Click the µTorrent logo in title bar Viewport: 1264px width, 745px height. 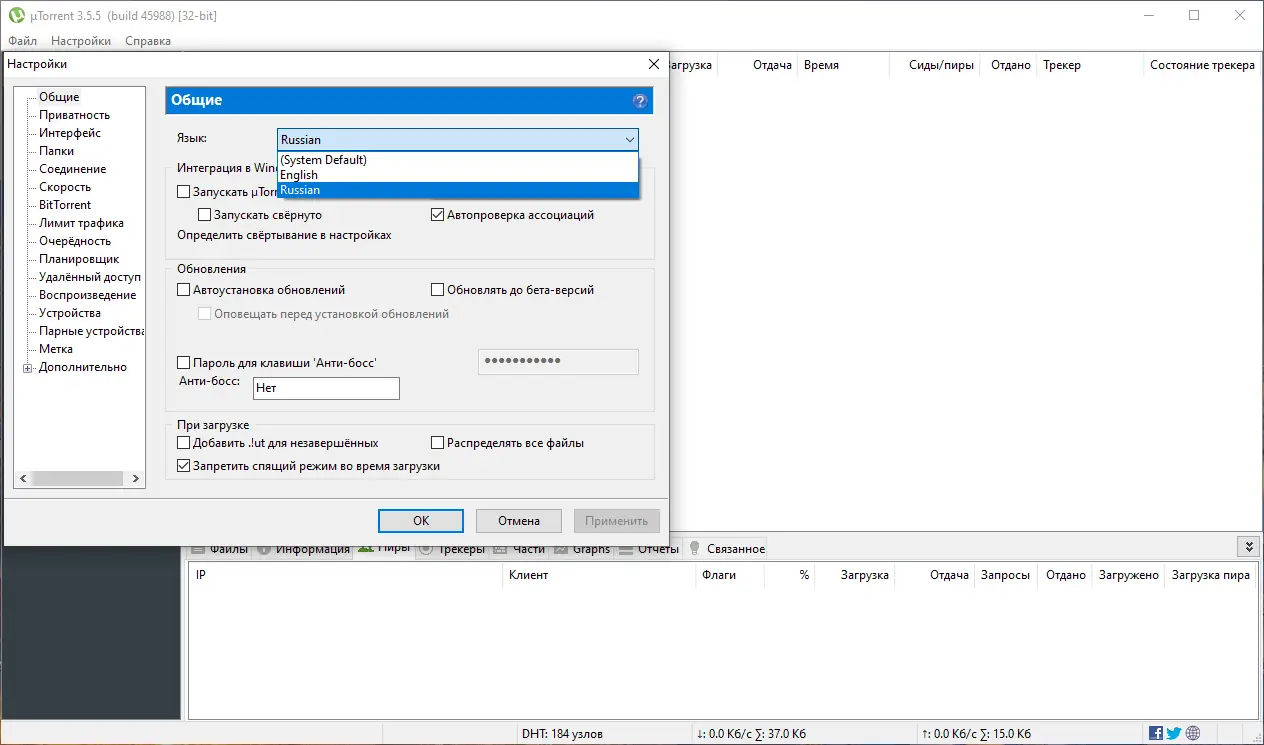16,15
